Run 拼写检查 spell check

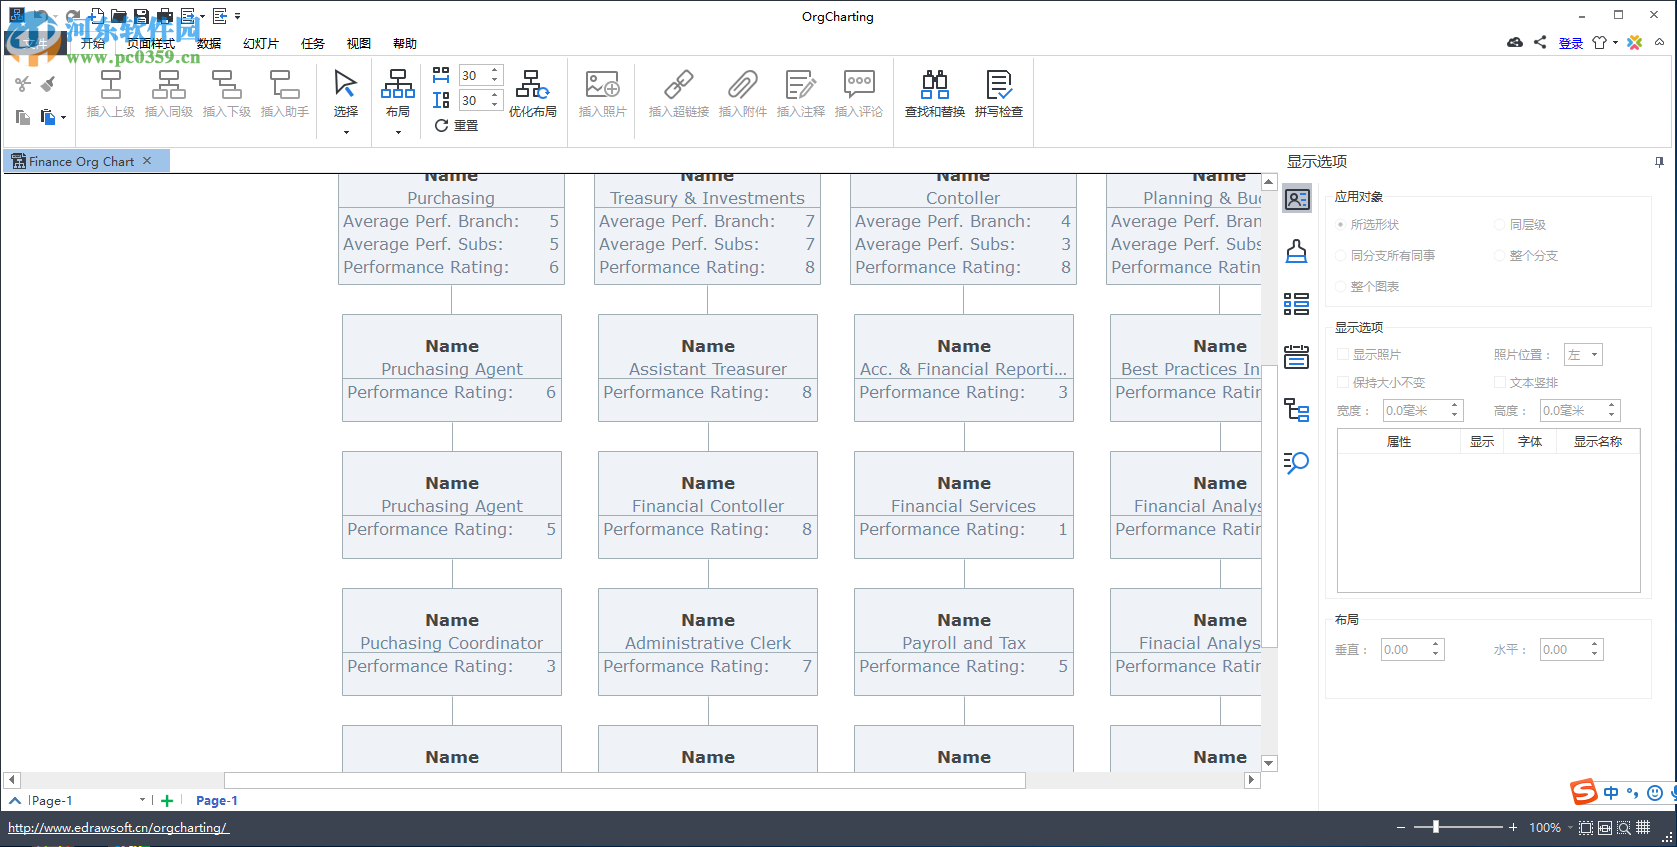tap(998, 94)
